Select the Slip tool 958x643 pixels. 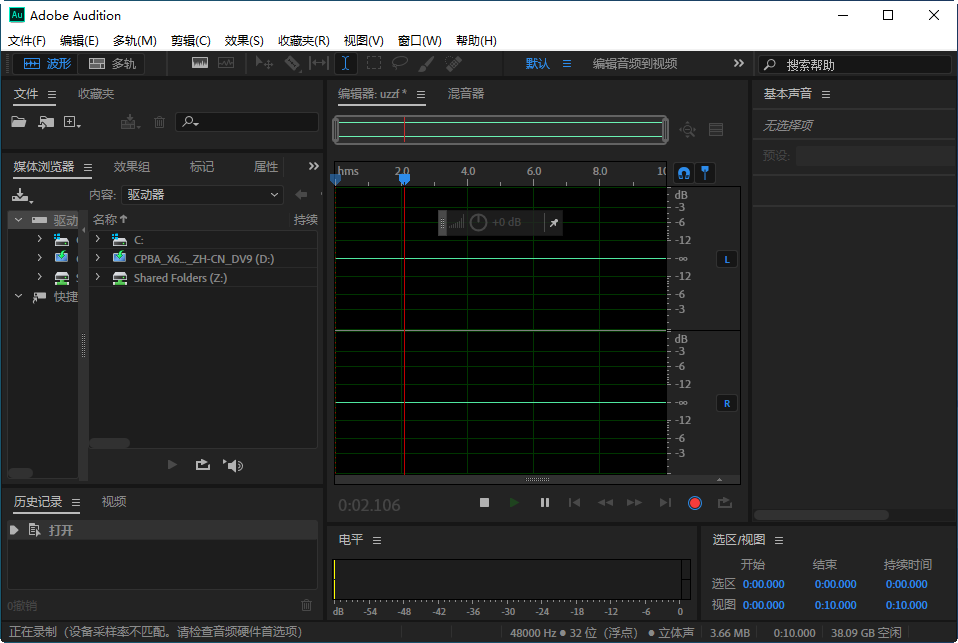(x=319, y=63)
